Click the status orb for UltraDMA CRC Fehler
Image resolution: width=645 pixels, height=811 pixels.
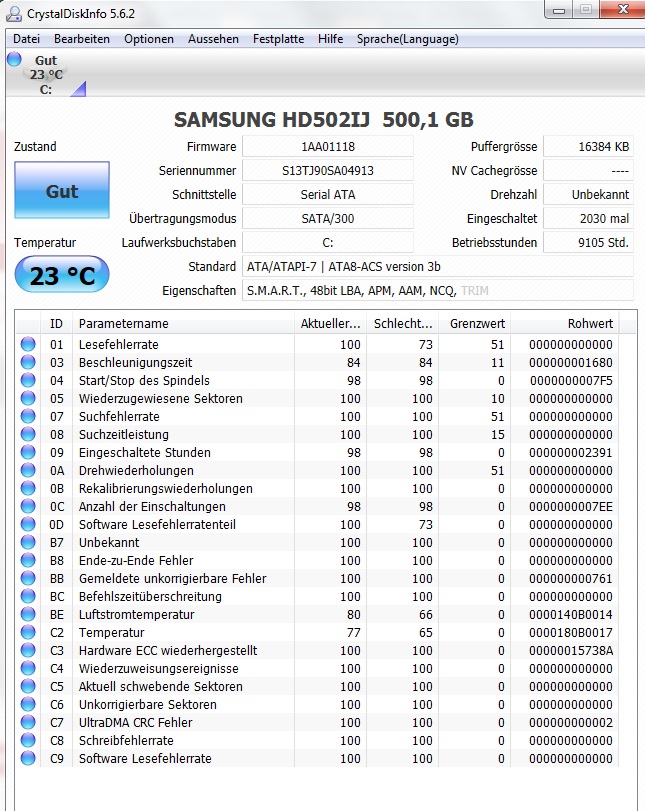tap(28, 722)
